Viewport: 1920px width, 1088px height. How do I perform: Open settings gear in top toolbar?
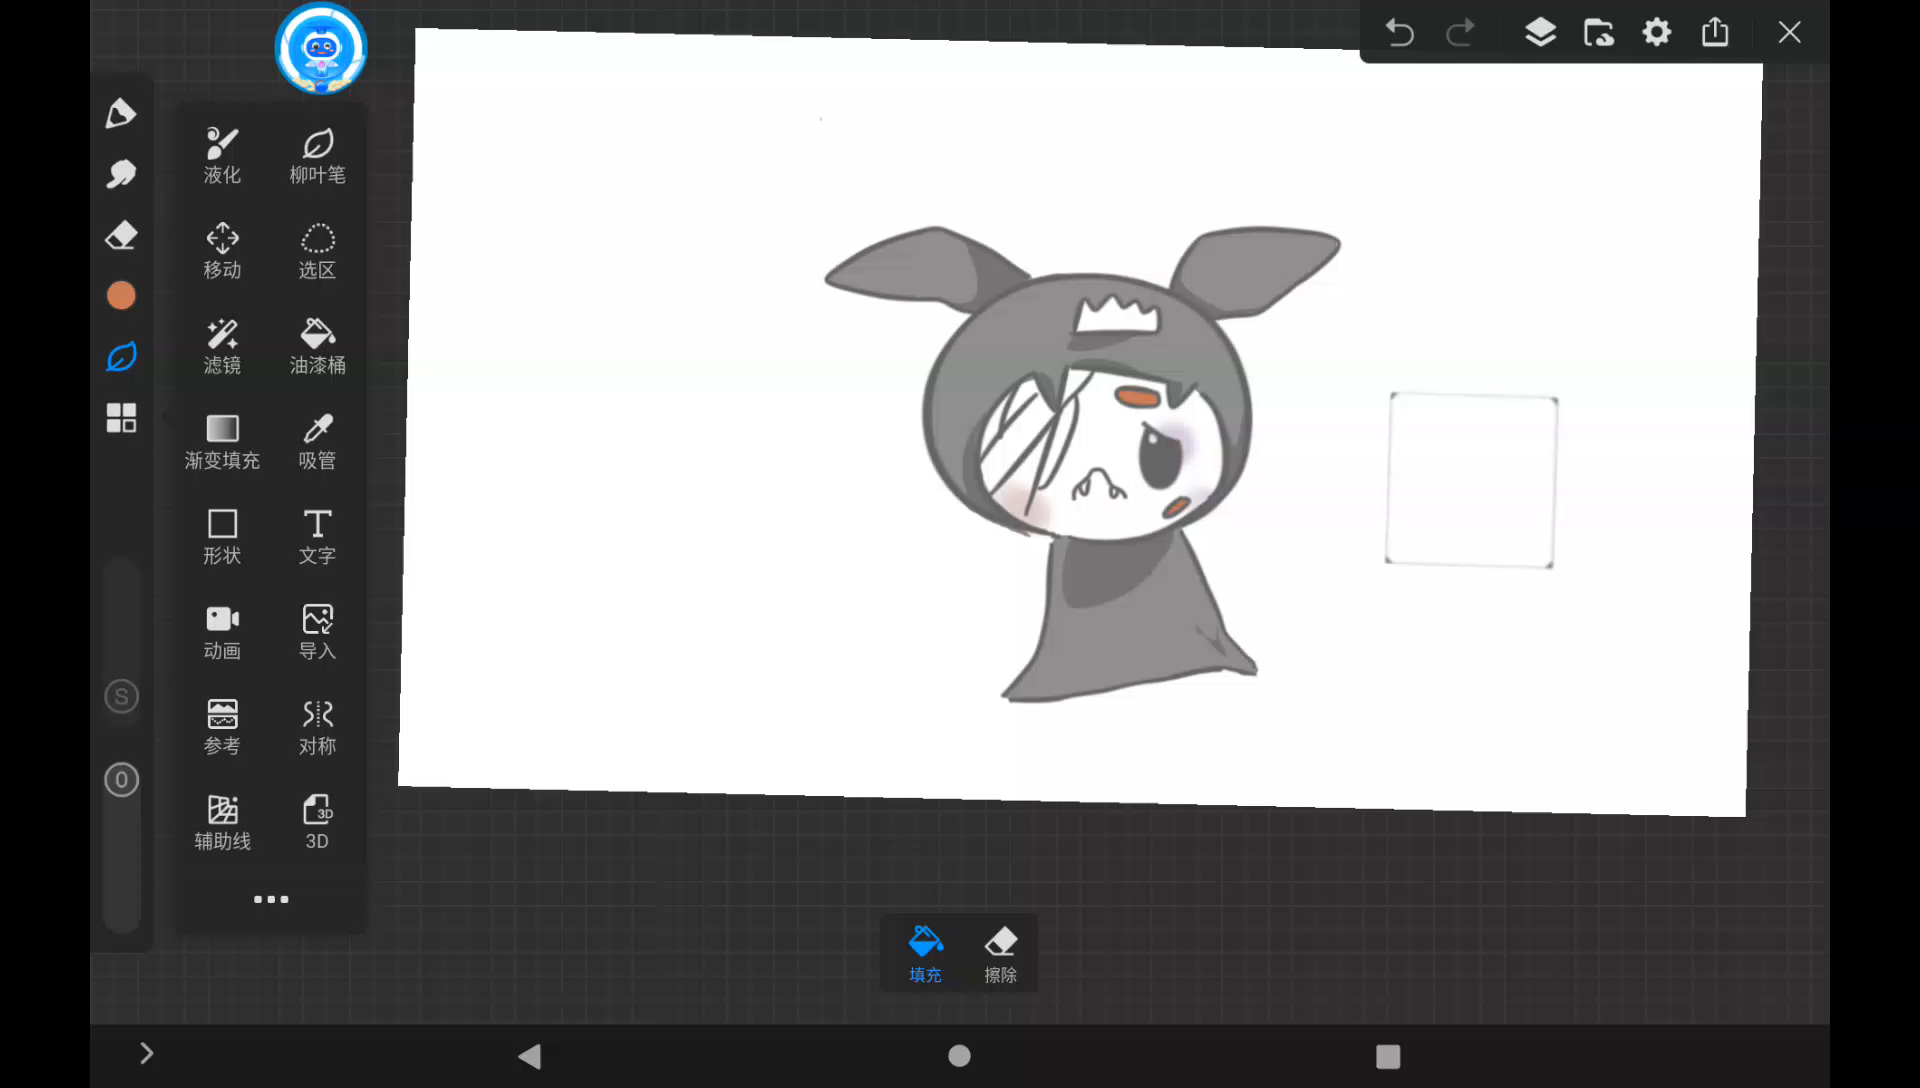[1657, 32]
